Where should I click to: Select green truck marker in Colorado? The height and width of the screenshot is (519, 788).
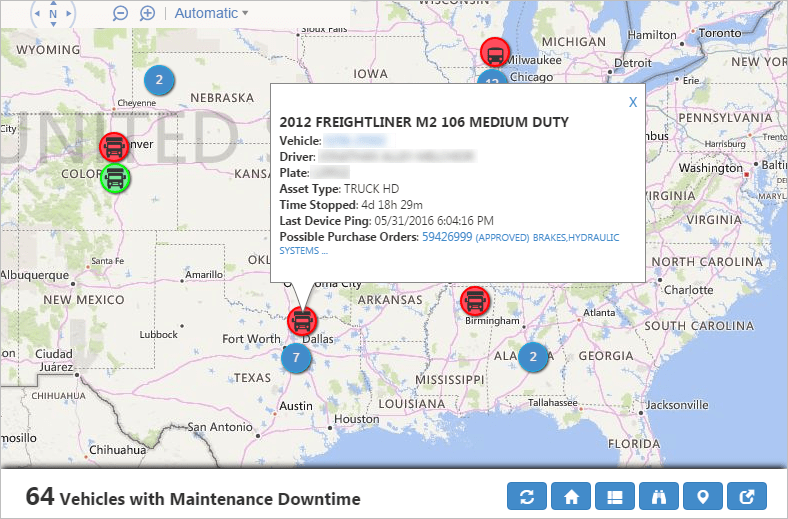click(116, 178)
